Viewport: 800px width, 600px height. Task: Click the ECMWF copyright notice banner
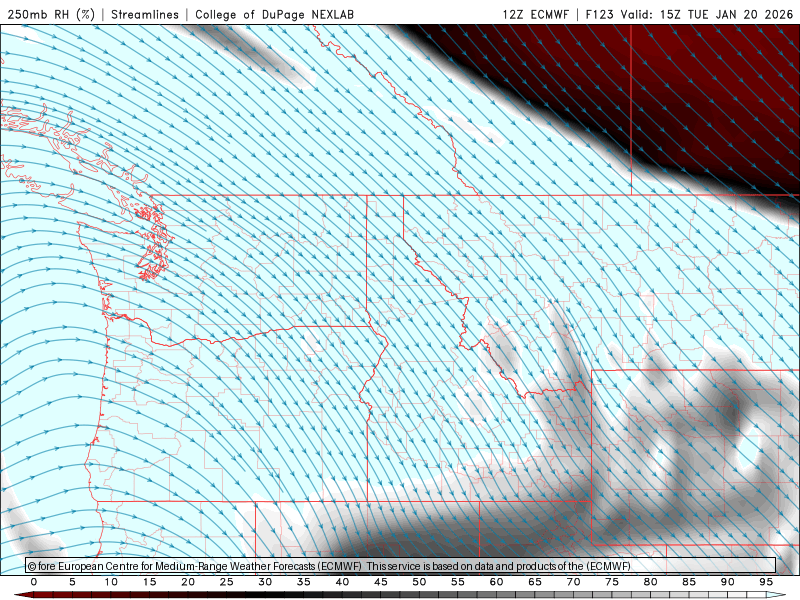click(401, 566)
